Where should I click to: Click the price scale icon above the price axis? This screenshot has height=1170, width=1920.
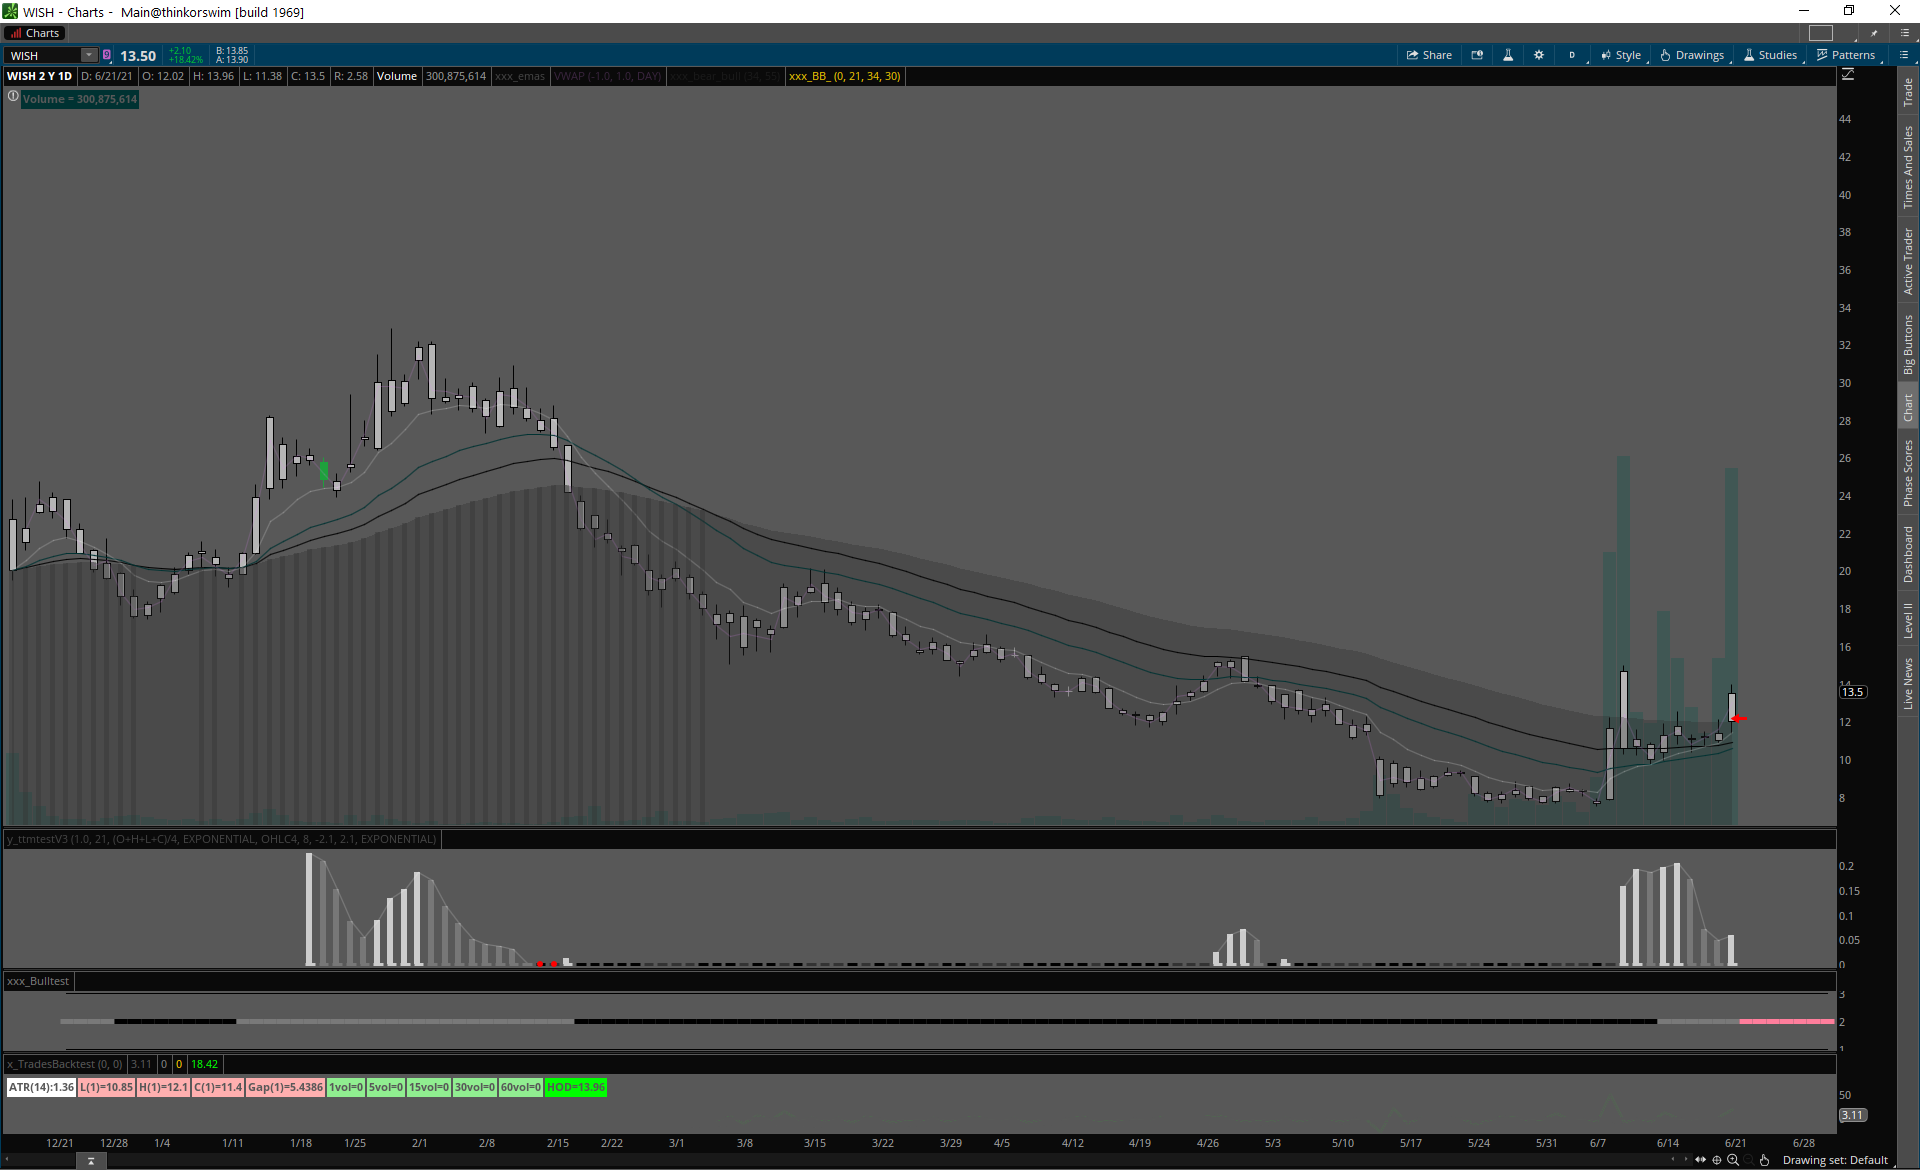pyautogui.click(x=1848, y=75)
